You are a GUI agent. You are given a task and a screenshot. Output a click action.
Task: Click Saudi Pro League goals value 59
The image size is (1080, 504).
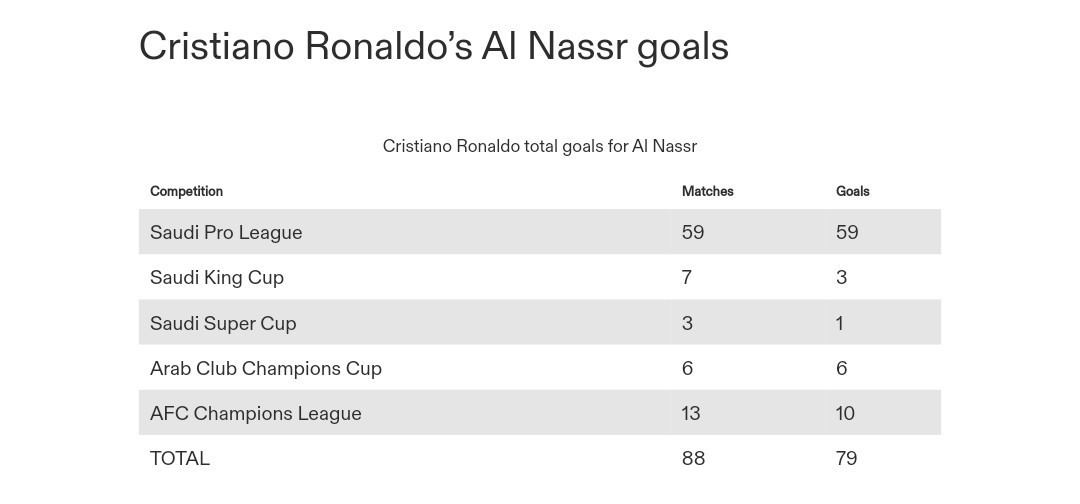(847, 233)
